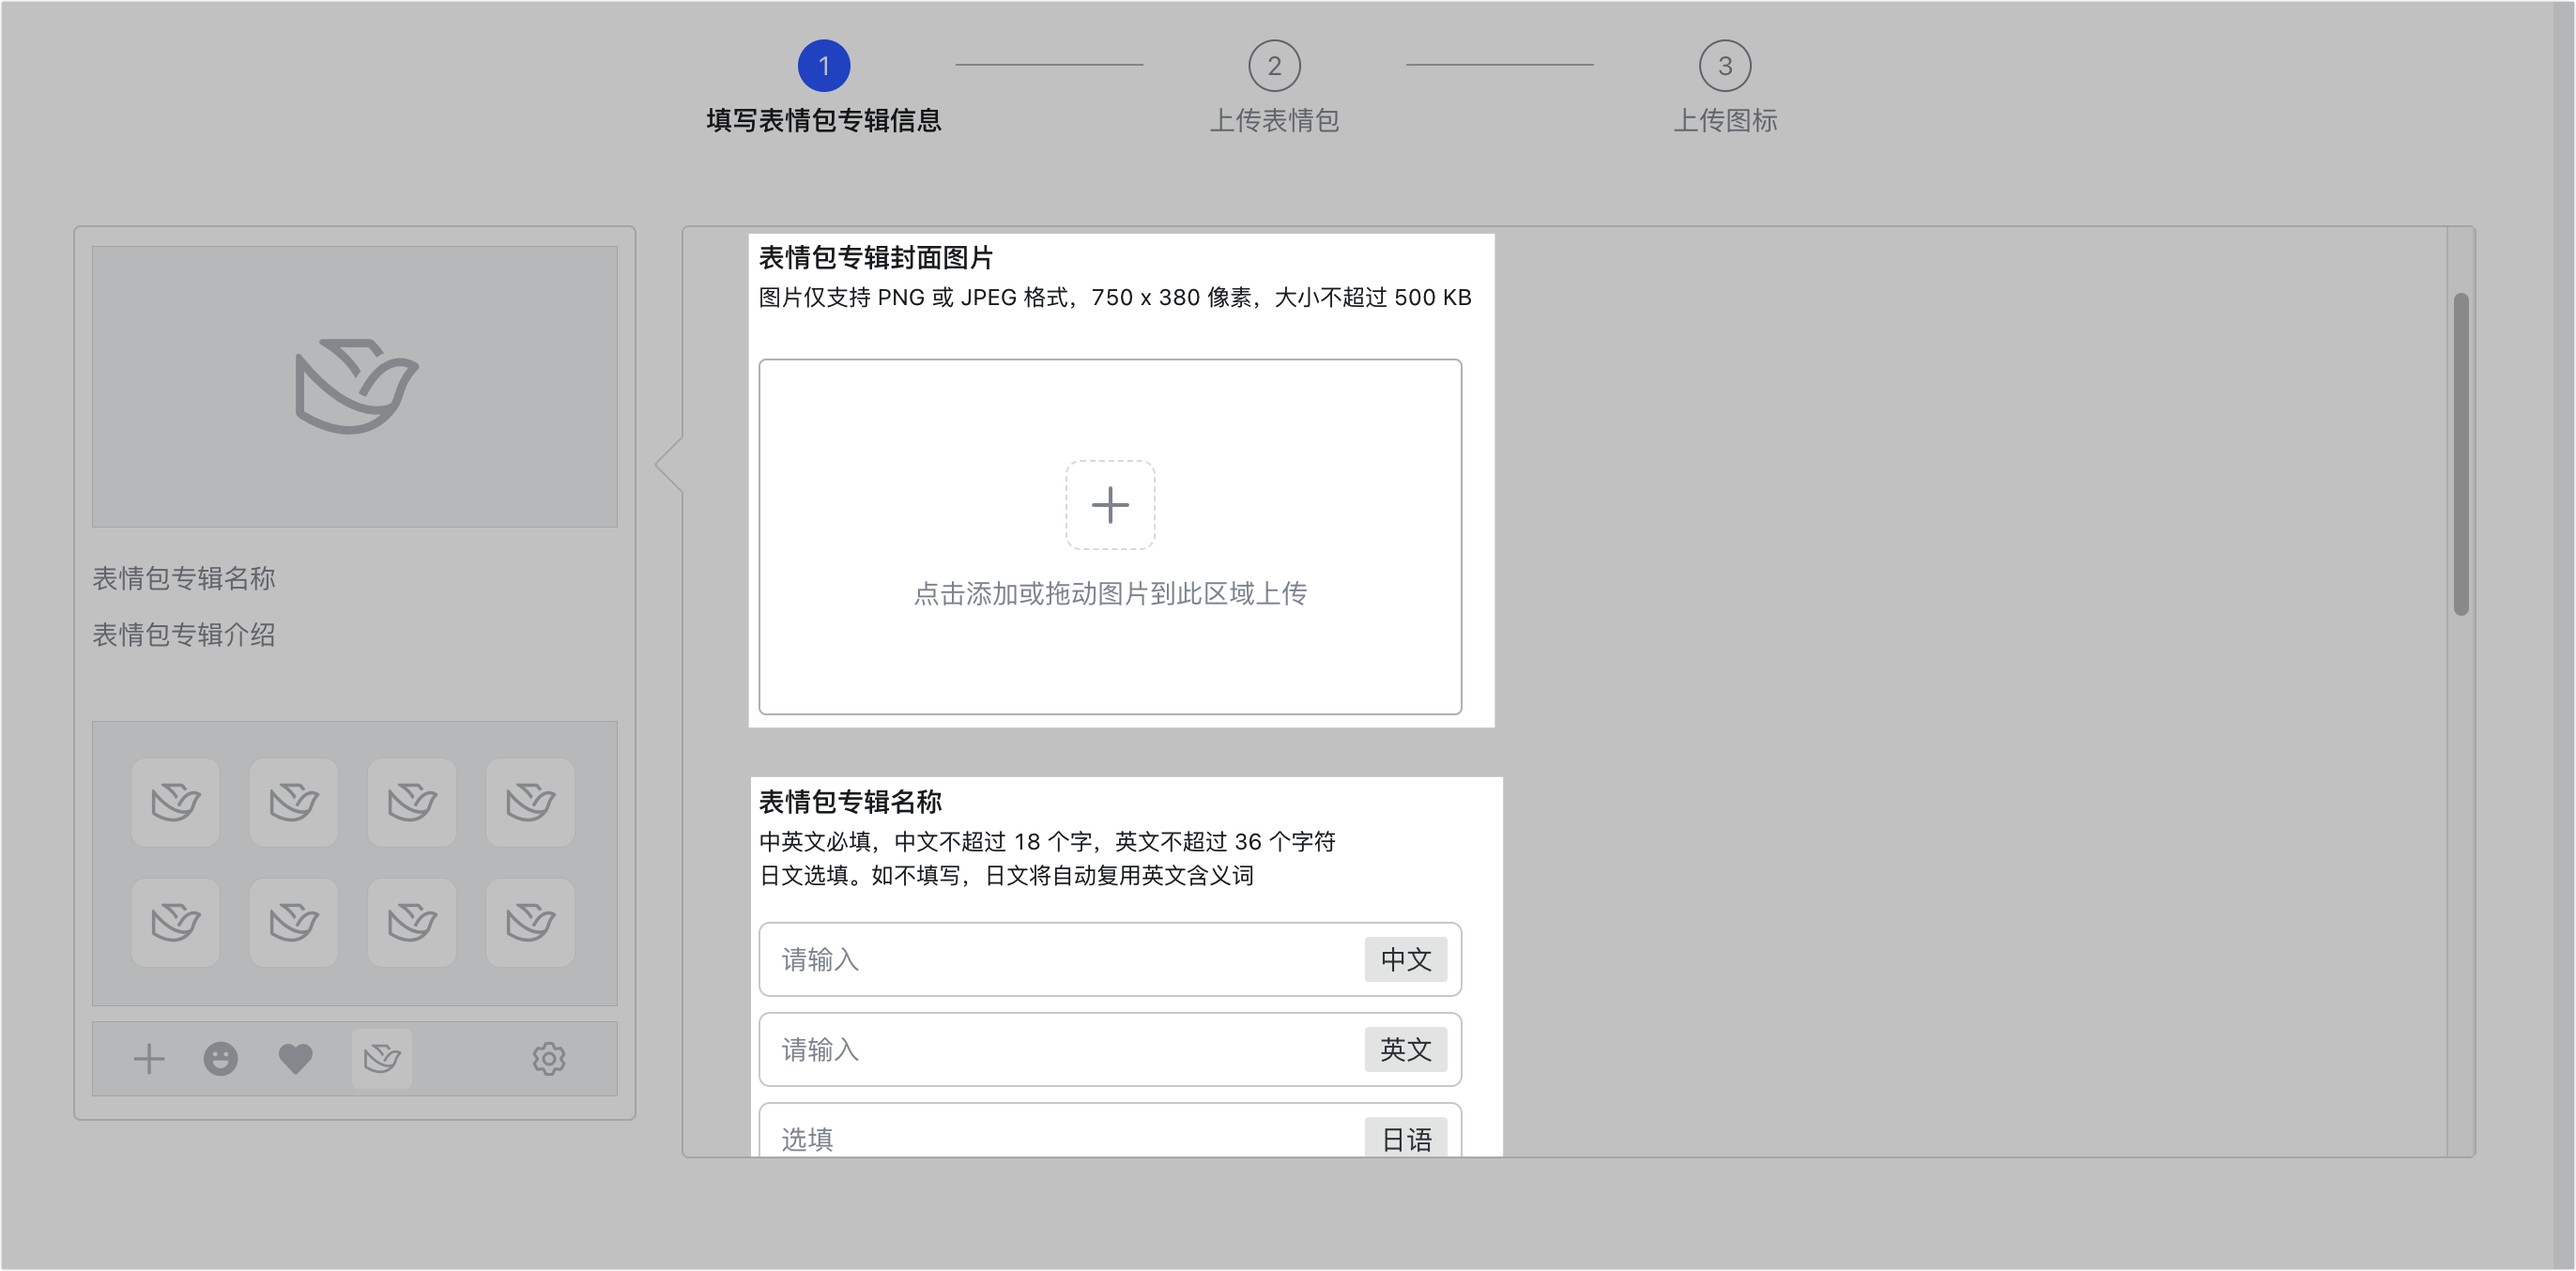Click the active step 1 填写表情包专辑信息 circle
Viewport: 2576px width, 1271px height.
[x=823, y=64]
